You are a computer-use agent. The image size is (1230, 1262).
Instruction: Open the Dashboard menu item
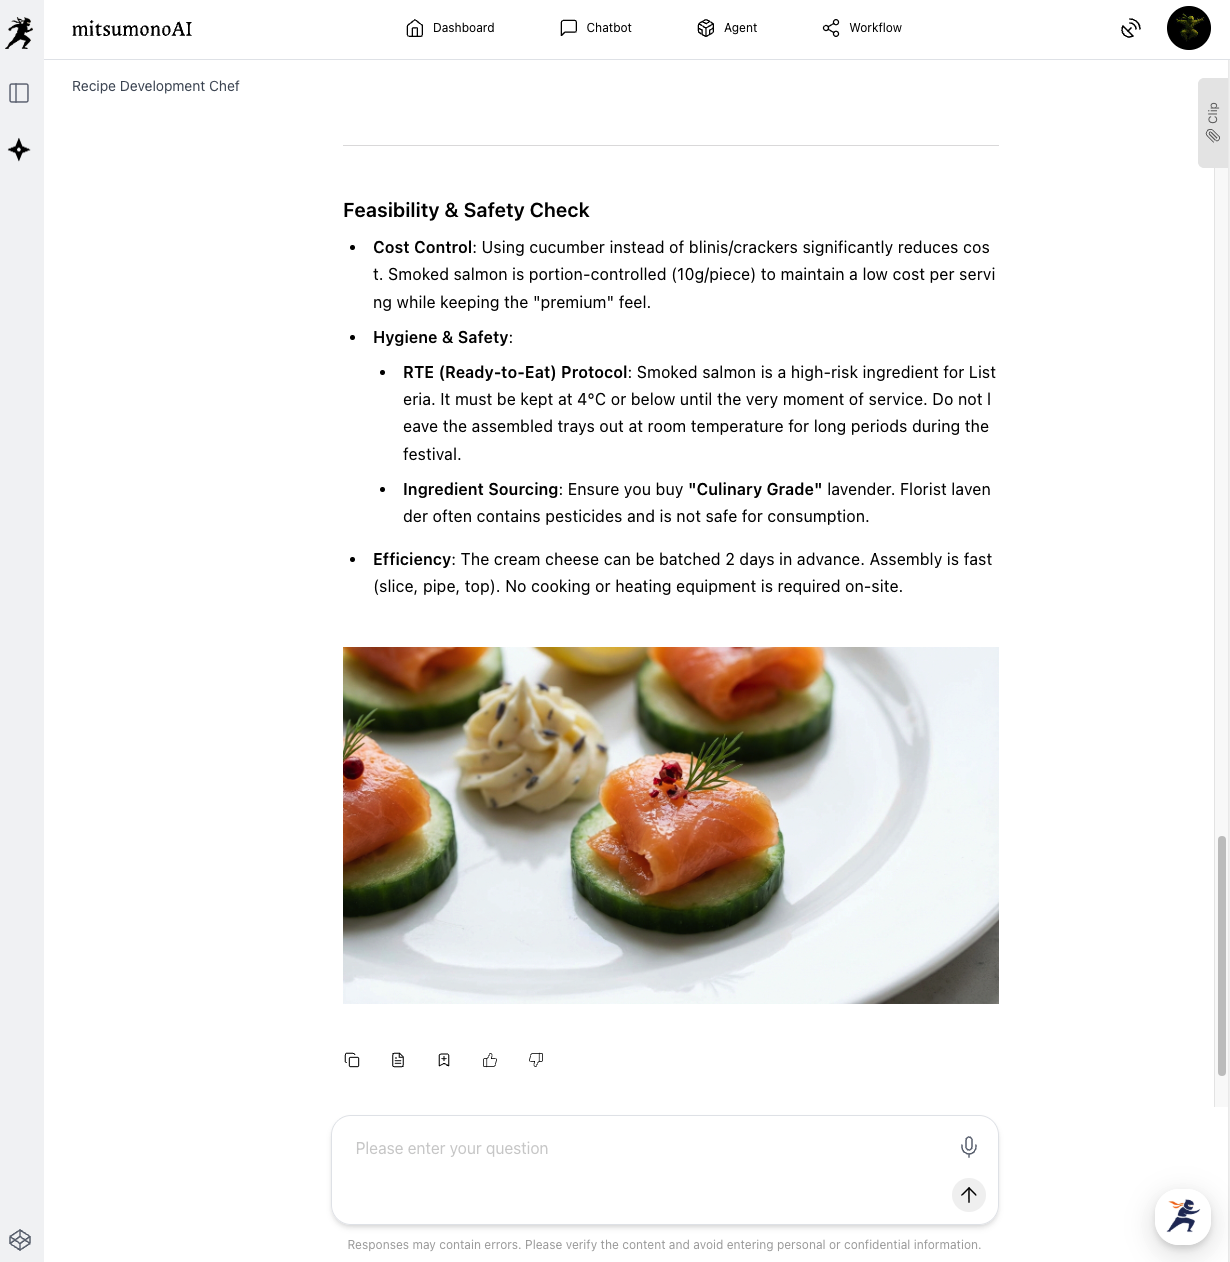pos(450,28)
